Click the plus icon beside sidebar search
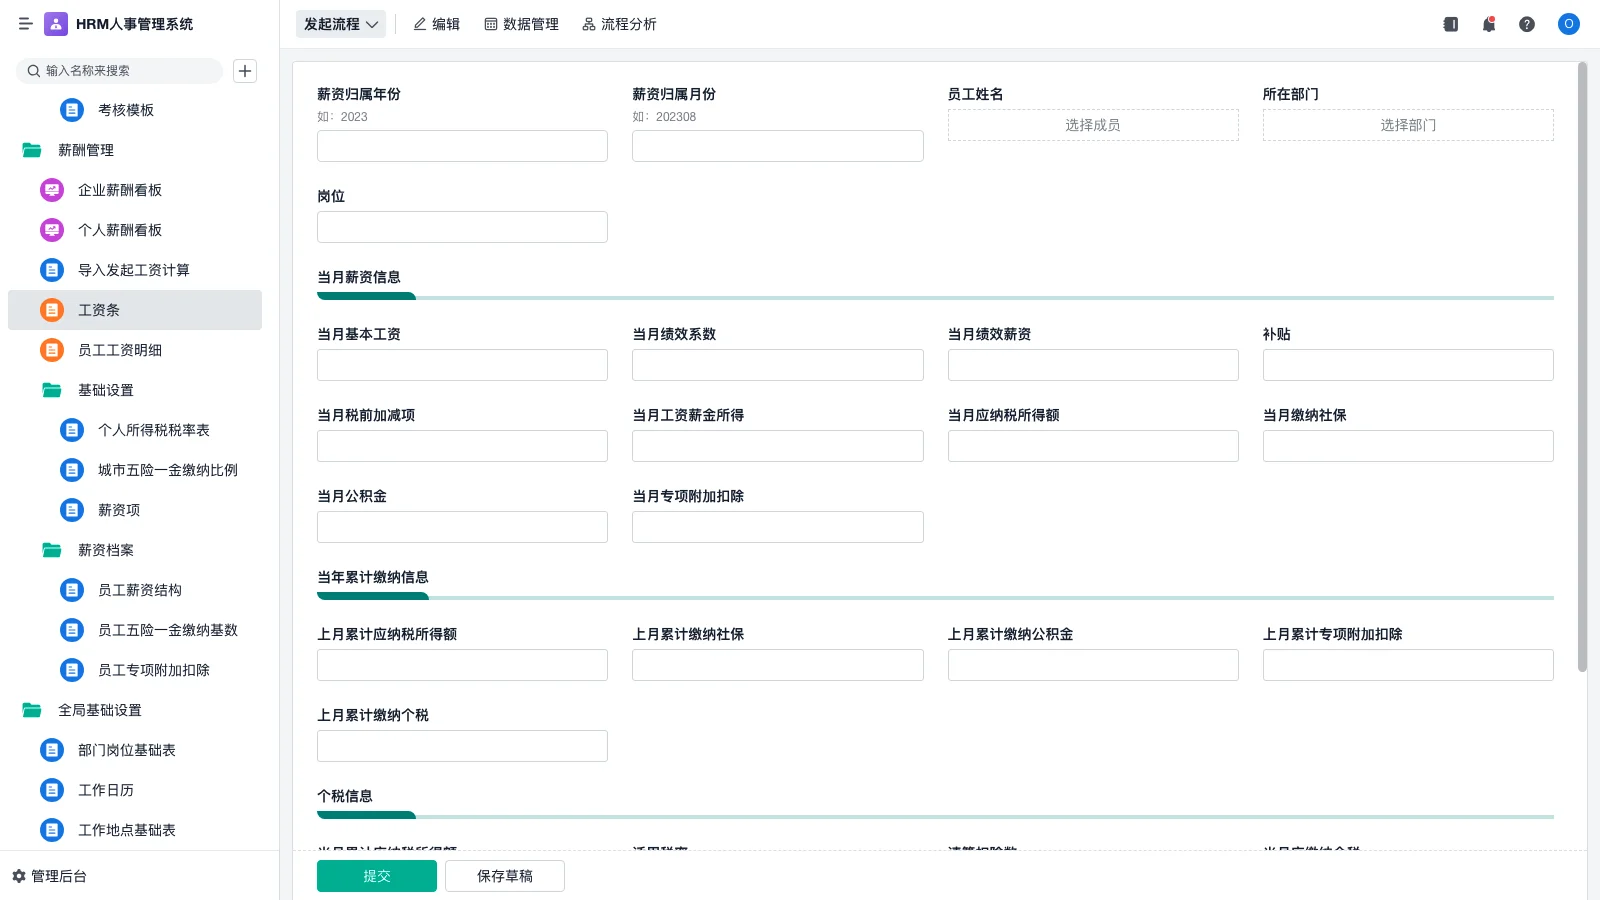The height and width of the screenshot is (900, 1600). [x=245, y=71]
